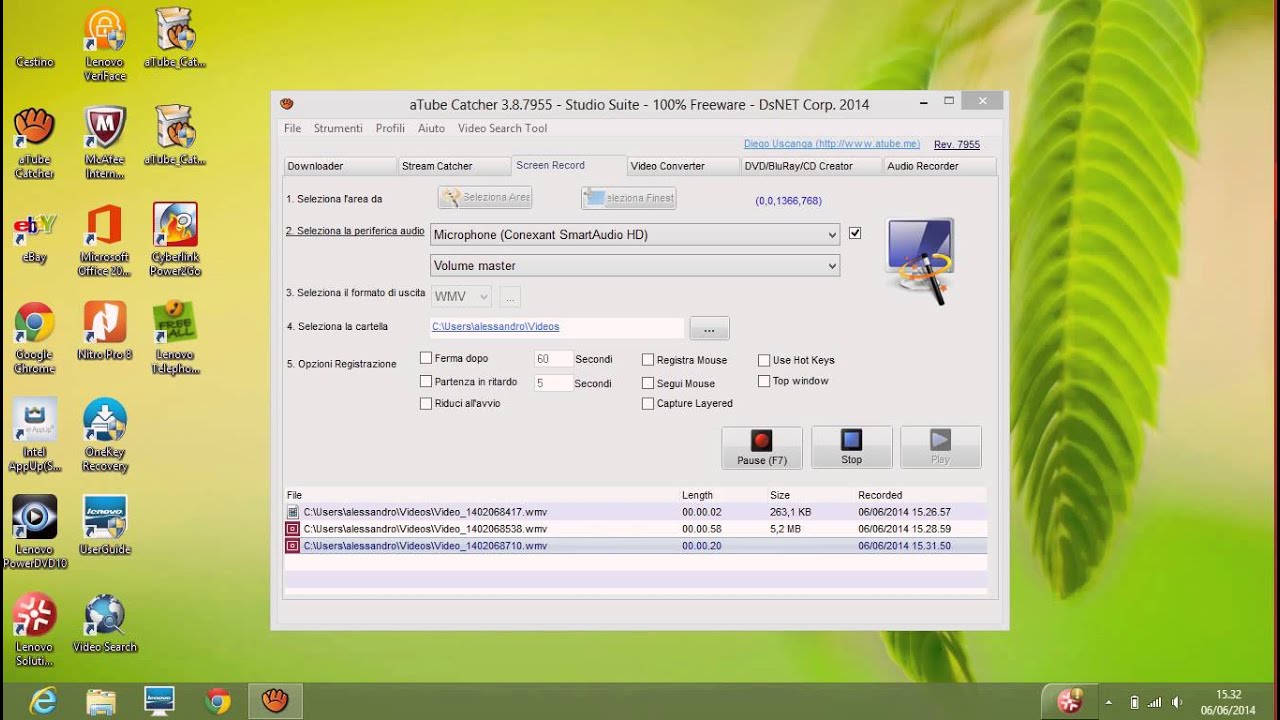
Task: Toggle the audio device enable checkbox
Action: tap(855, 233)
